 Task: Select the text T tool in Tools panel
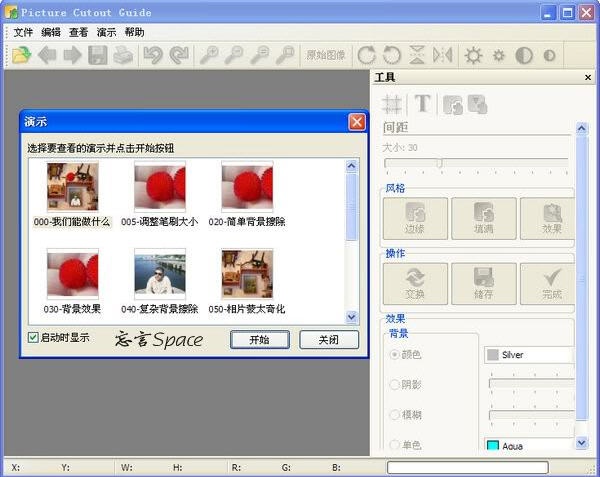click(423, 103)
